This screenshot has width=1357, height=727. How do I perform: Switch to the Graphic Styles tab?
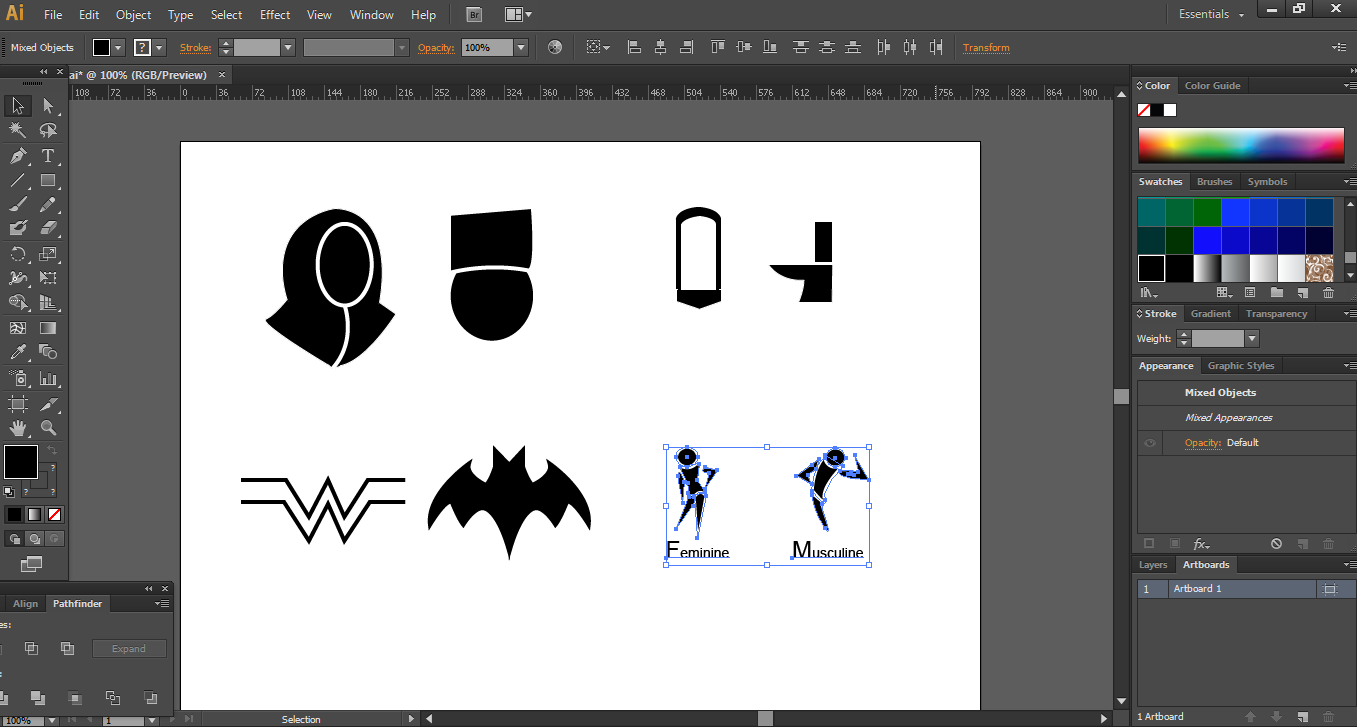click(x=1241, y=366)
